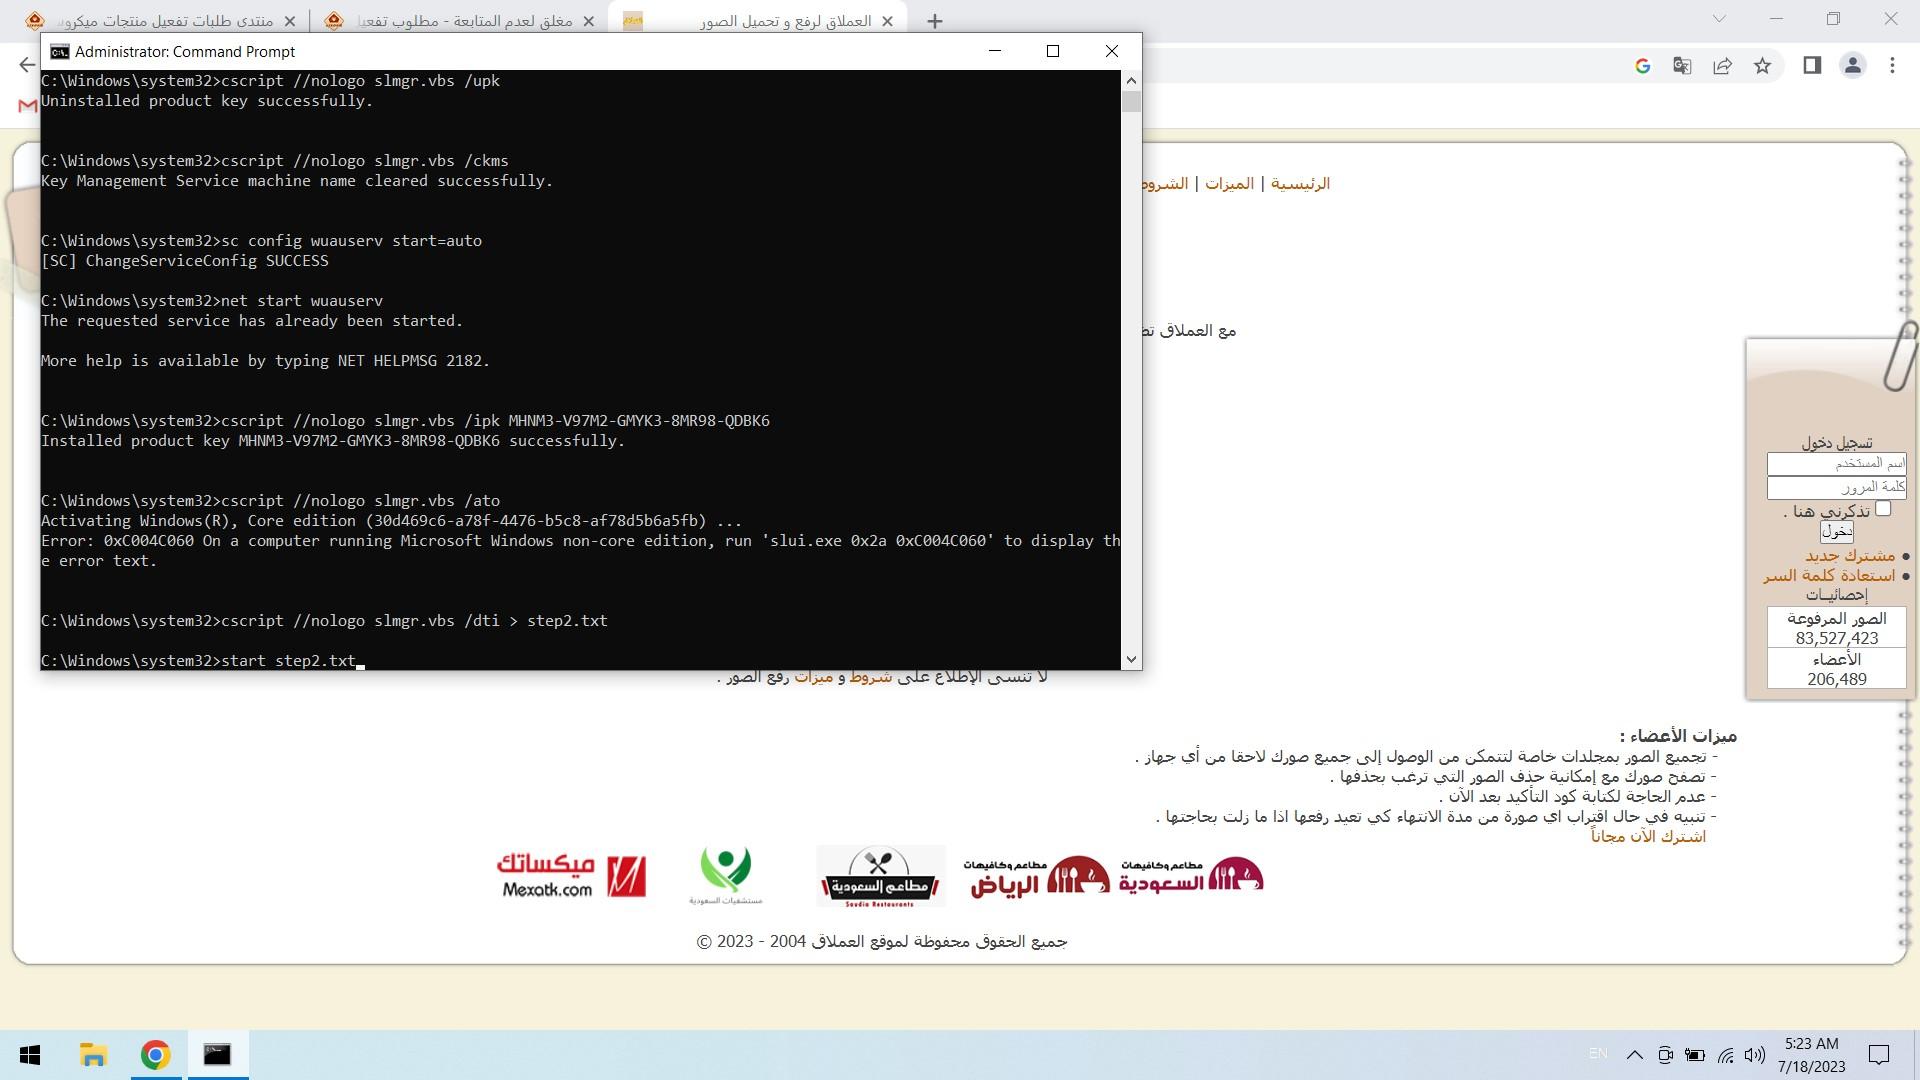Open the Gmail bookmark icon
The width and height of the screenshot is (1920, 1080).
click(28, 105)
